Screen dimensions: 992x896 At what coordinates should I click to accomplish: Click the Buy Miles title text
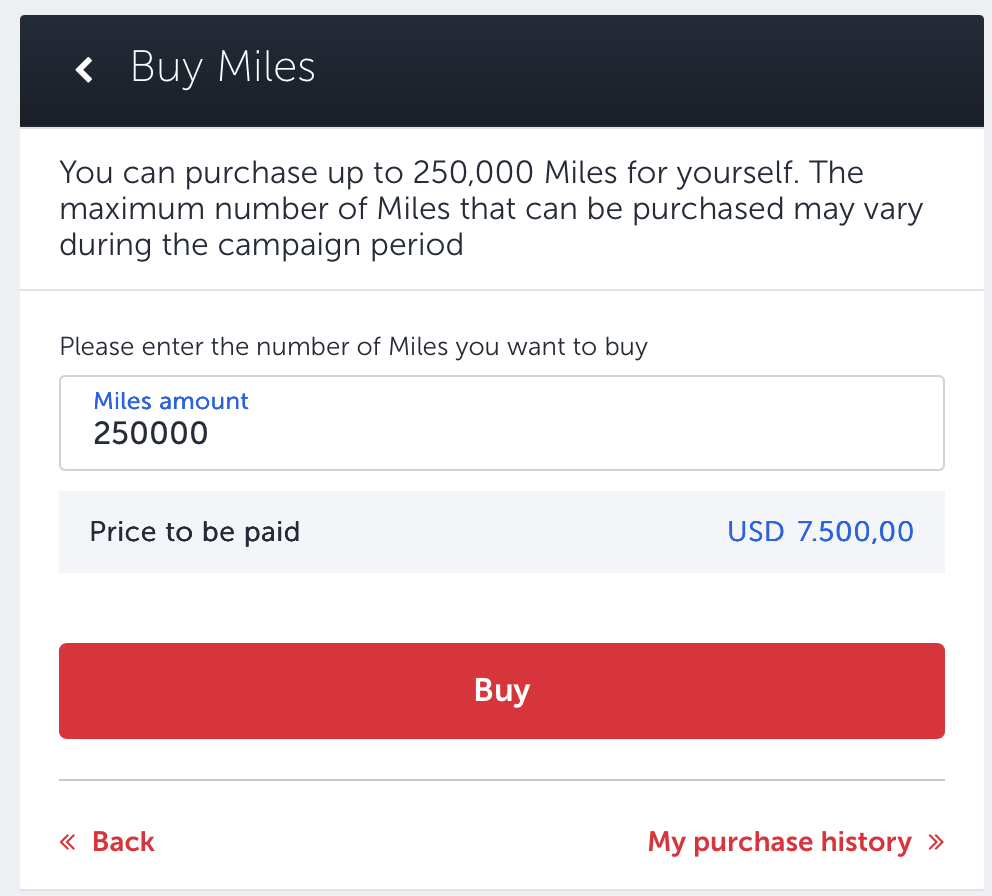222,67
